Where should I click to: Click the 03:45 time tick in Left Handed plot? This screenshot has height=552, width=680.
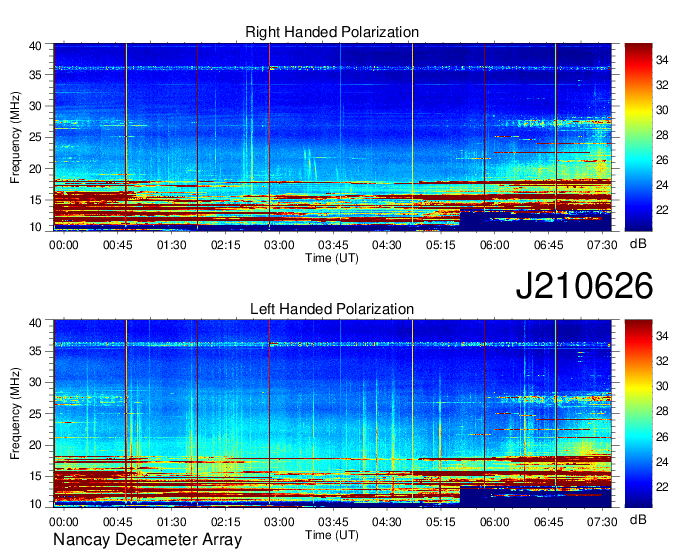tap(333, 522)
